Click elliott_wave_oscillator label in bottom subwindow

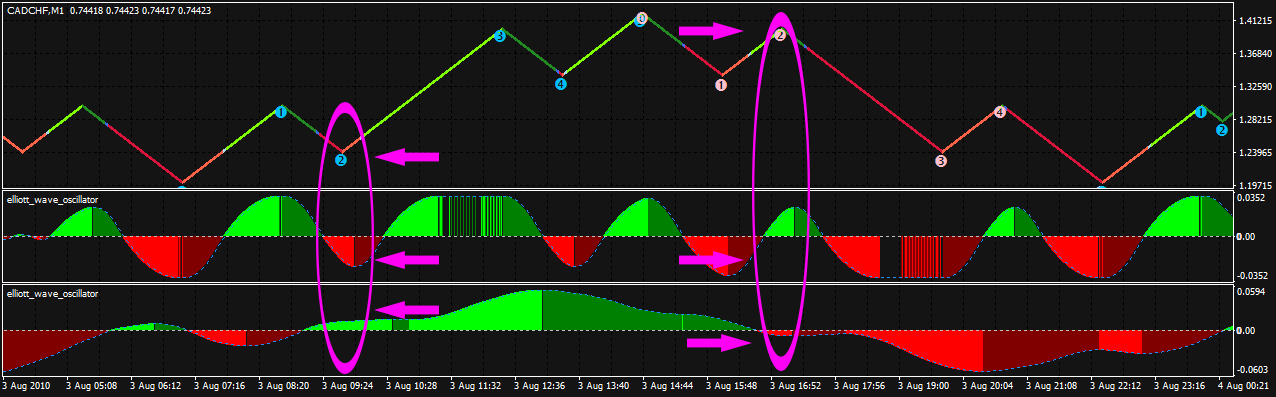(53, 294)
